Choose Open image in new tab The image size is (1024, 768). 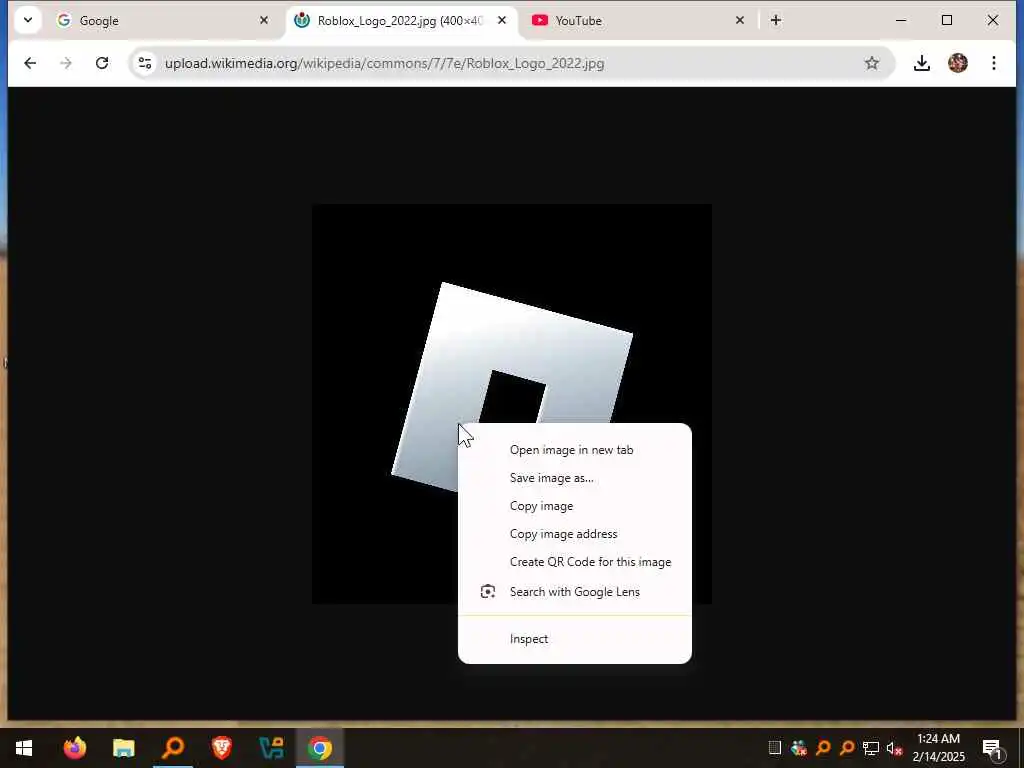(575, 450)
